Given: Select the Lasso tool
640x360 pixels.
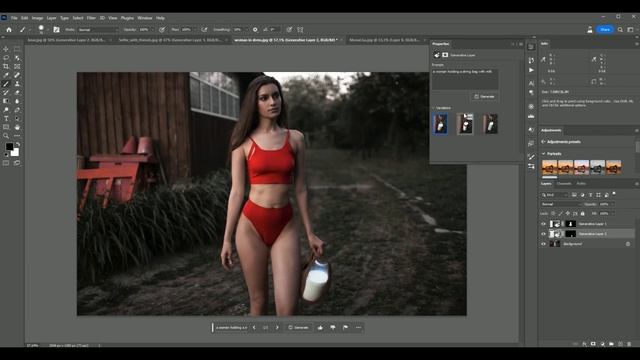Looking at the screenshot, I should [6, 58].
